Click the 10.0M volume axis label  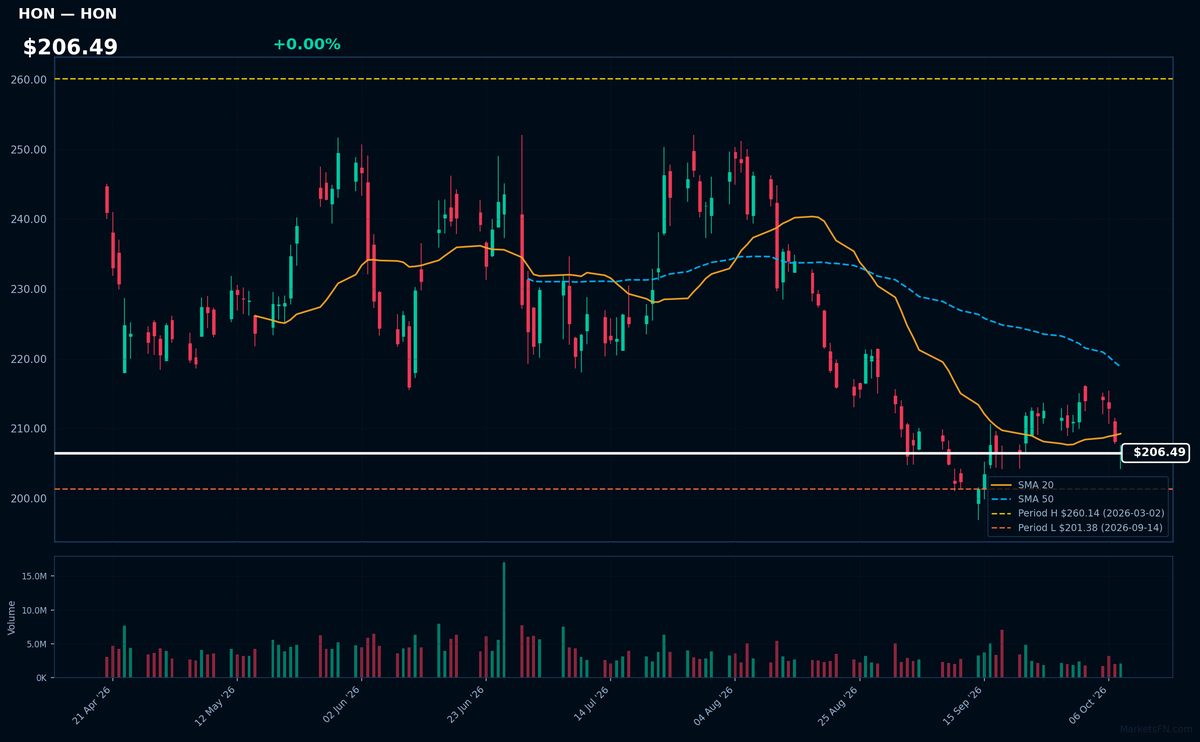32,611
